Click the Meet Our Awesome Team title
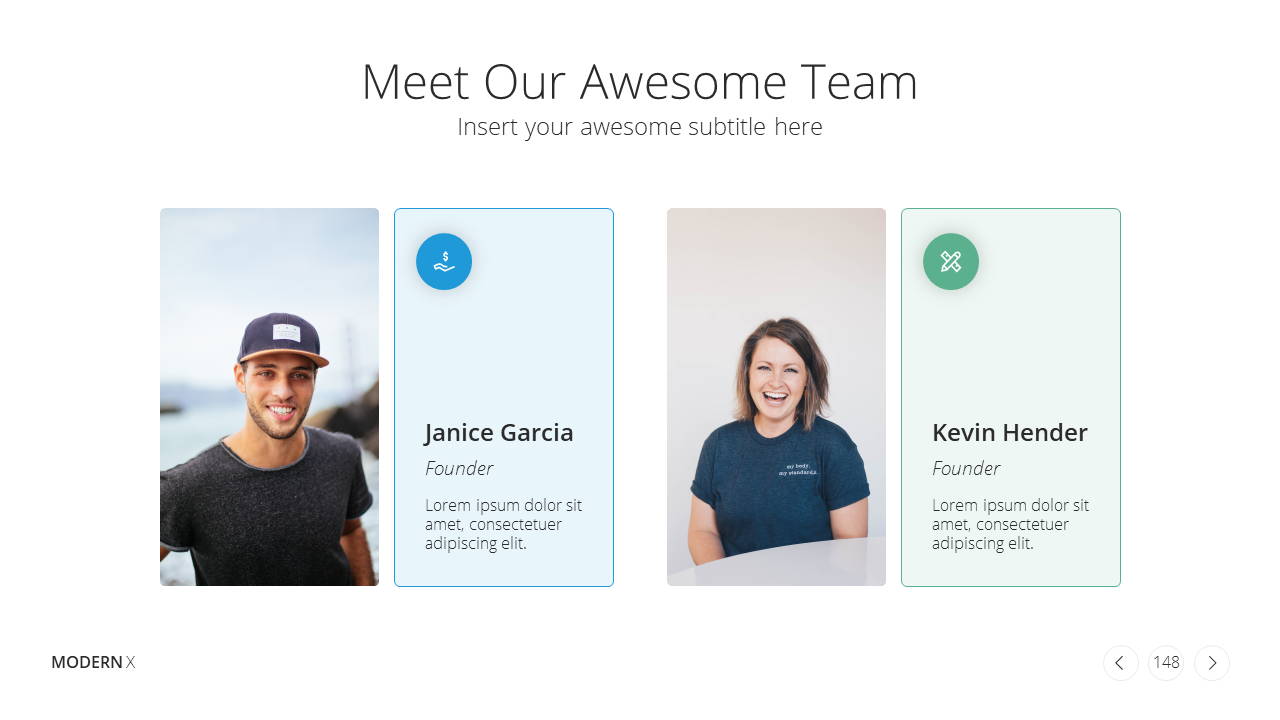1280x720 pixels. pos(639,82)
